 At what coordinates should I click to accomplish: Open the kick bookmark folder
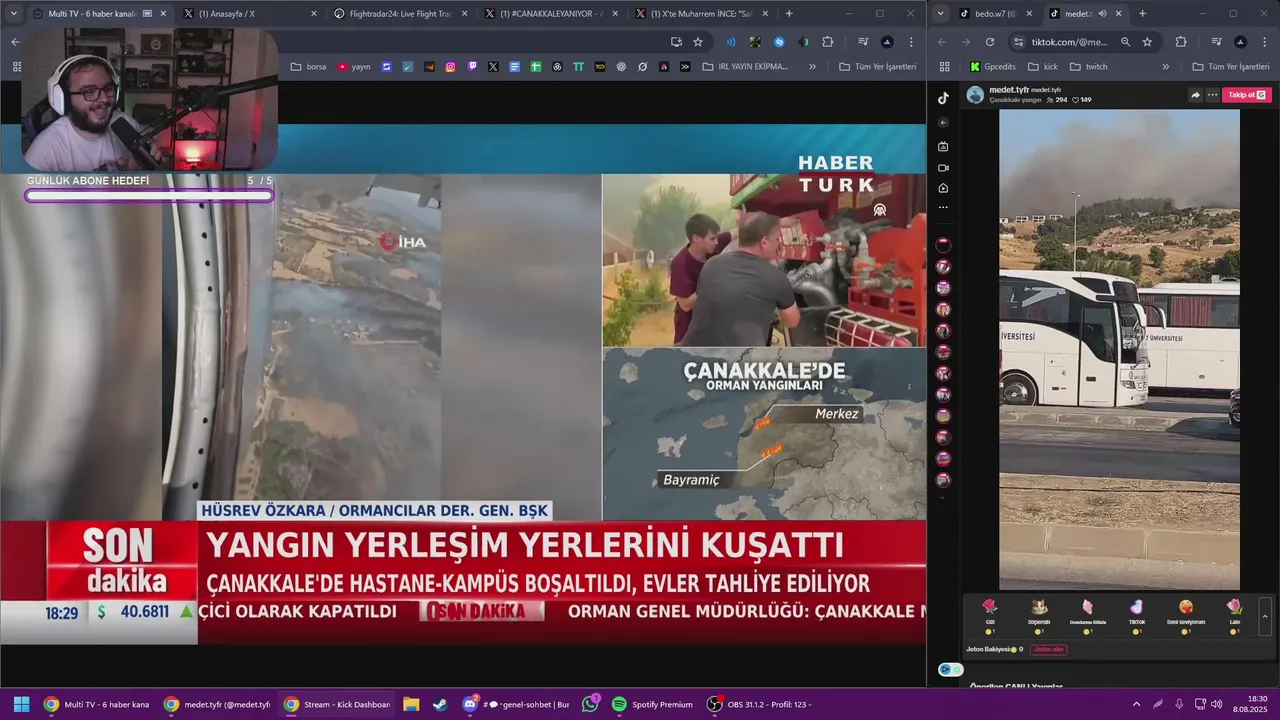tap(1041, 67)
